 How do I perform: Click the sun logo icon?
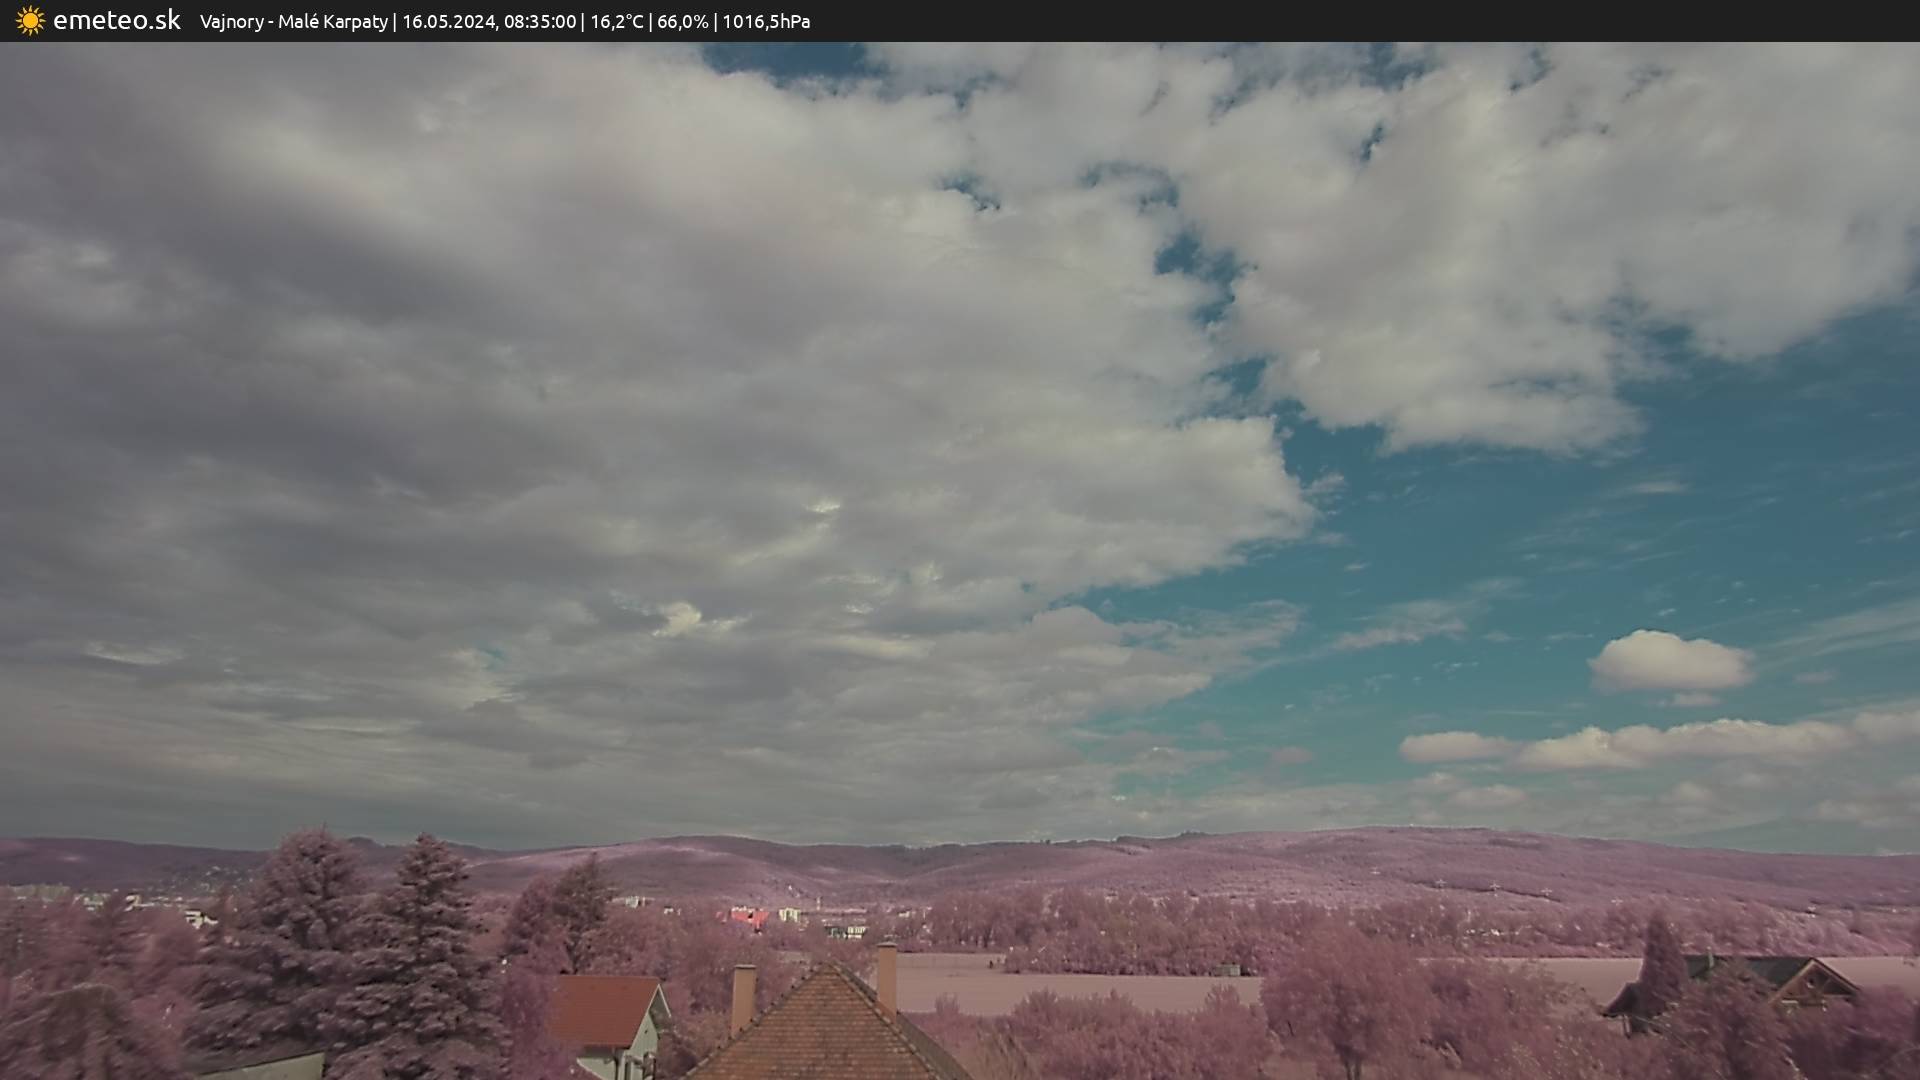[x=30, y=21]
